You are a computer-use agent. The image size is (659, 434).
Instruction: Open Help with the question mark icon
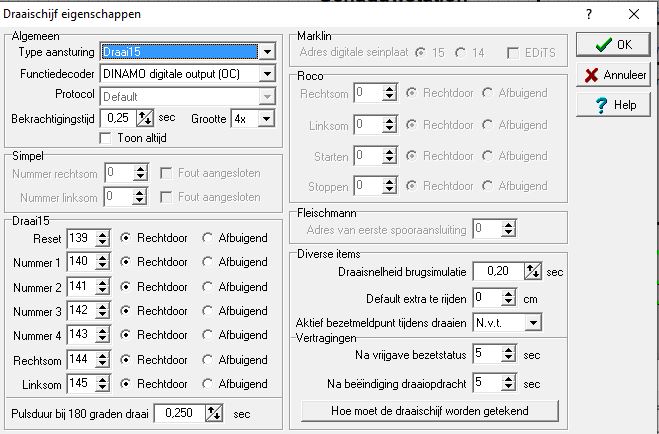click(x=614, y=105)
